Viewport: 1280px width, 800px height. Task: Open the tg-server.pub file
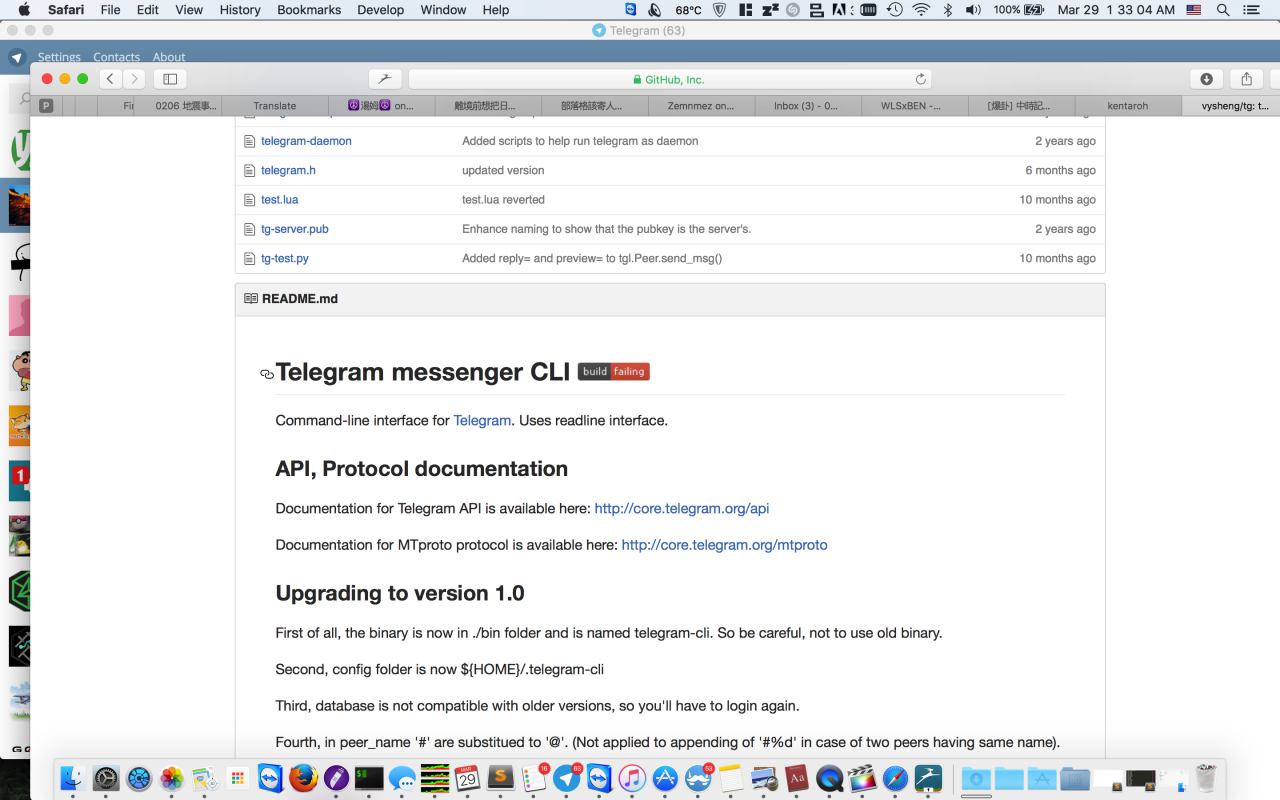coord(295,229)
